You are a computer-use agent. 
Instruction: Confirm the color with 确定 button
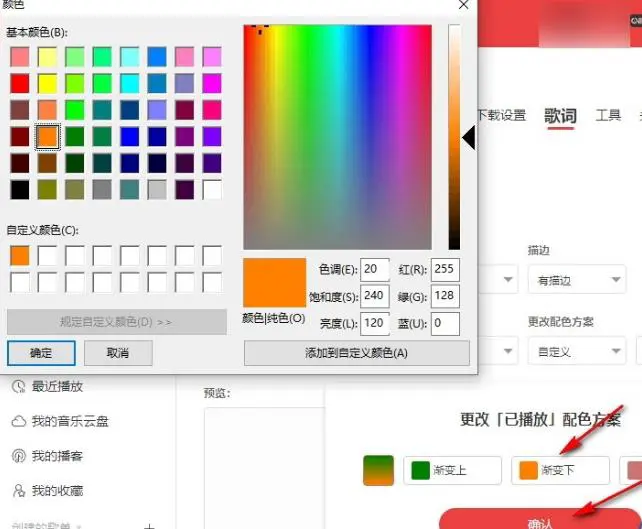(41, 353)
